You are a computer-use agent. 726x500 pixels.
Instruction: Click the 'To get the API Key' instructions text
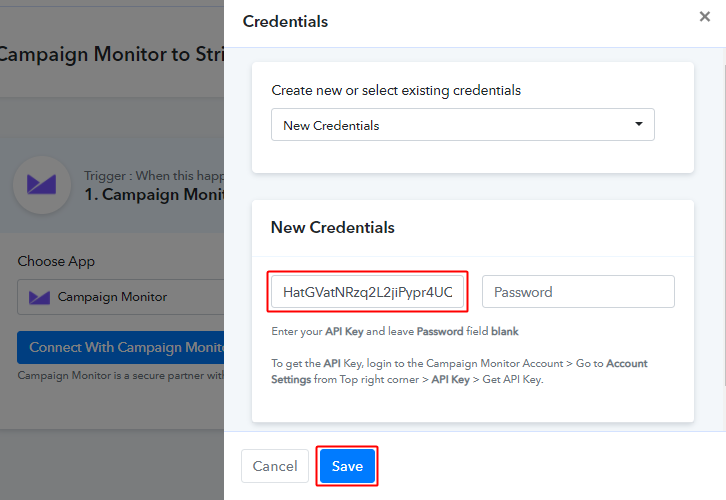(x=459, y=371)
